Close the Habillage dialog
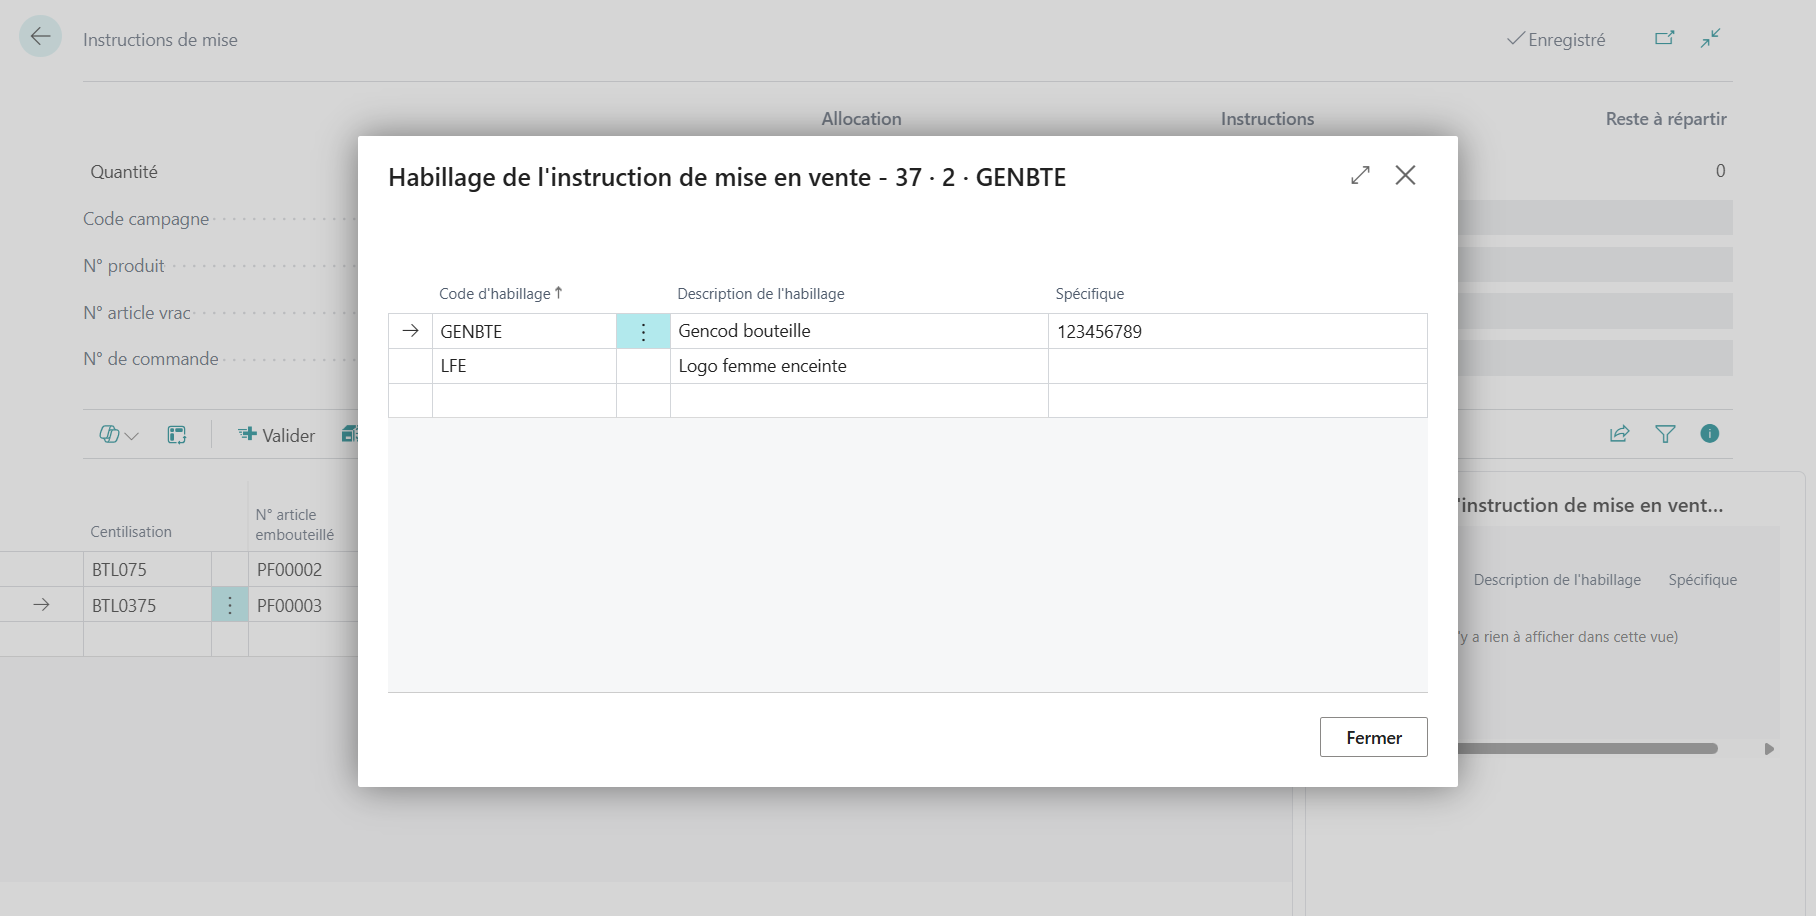 [1405, 175]
